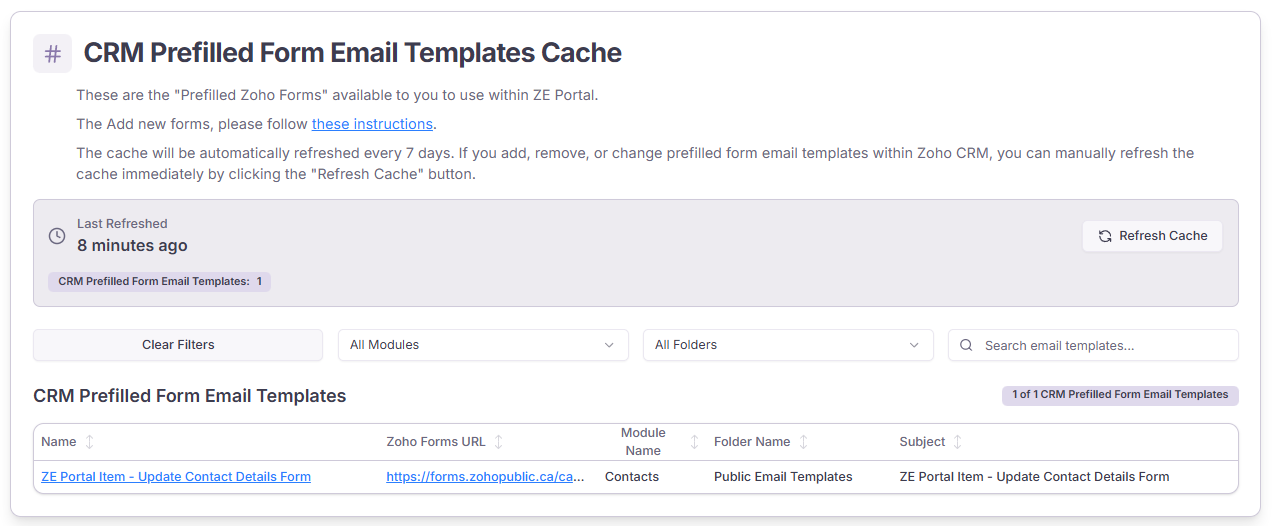
Task: Click the Public Email Templates folder cell
Action: (783, 477)
